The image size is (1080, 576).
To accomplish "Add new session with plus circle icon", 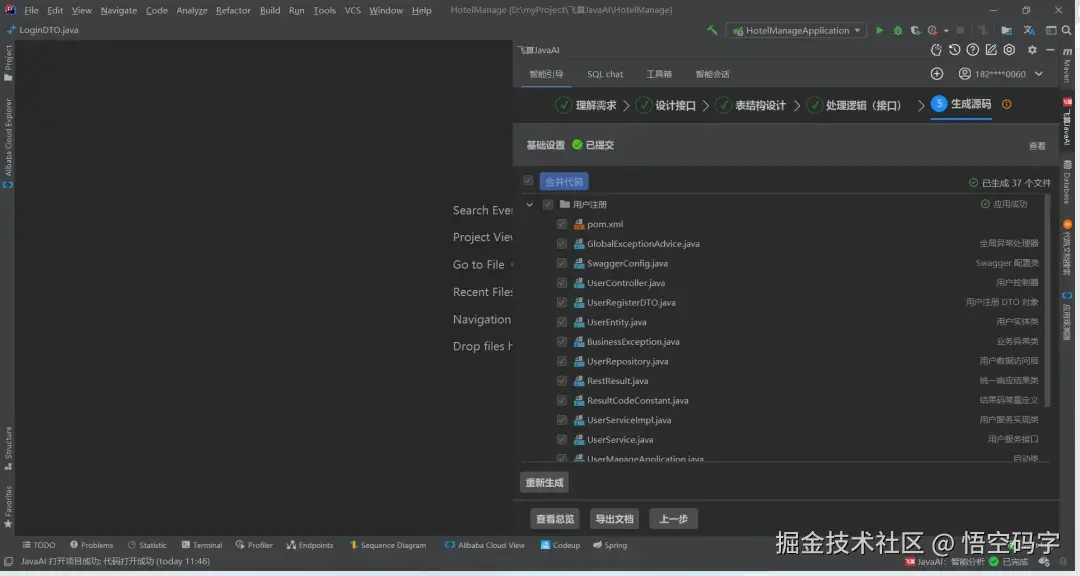I will pyautogui.click(x=937, y=74).
